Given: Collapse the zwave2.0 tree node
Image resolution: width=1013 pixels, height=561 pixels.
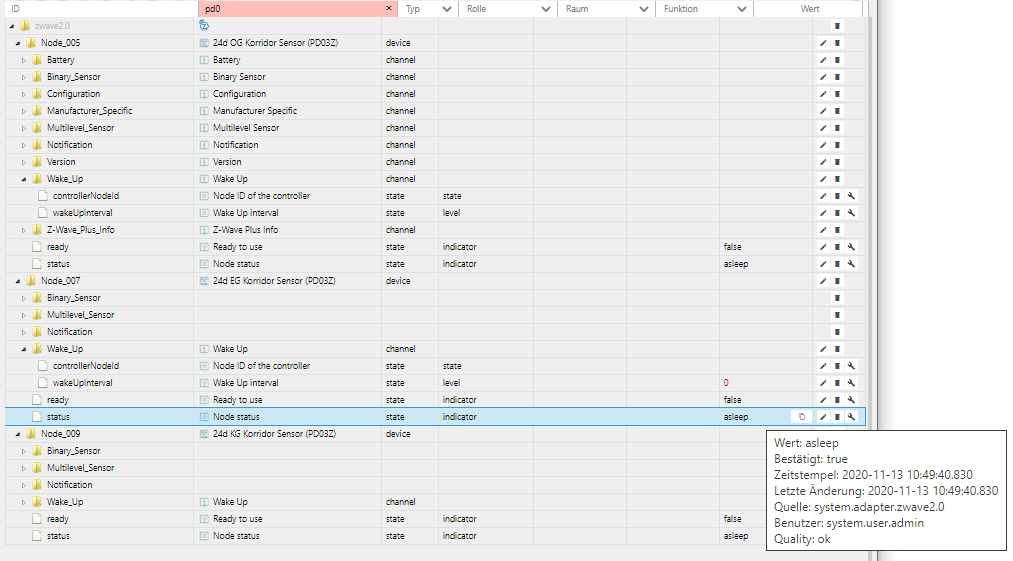Looking at the screenshot, I should (12, 26).
